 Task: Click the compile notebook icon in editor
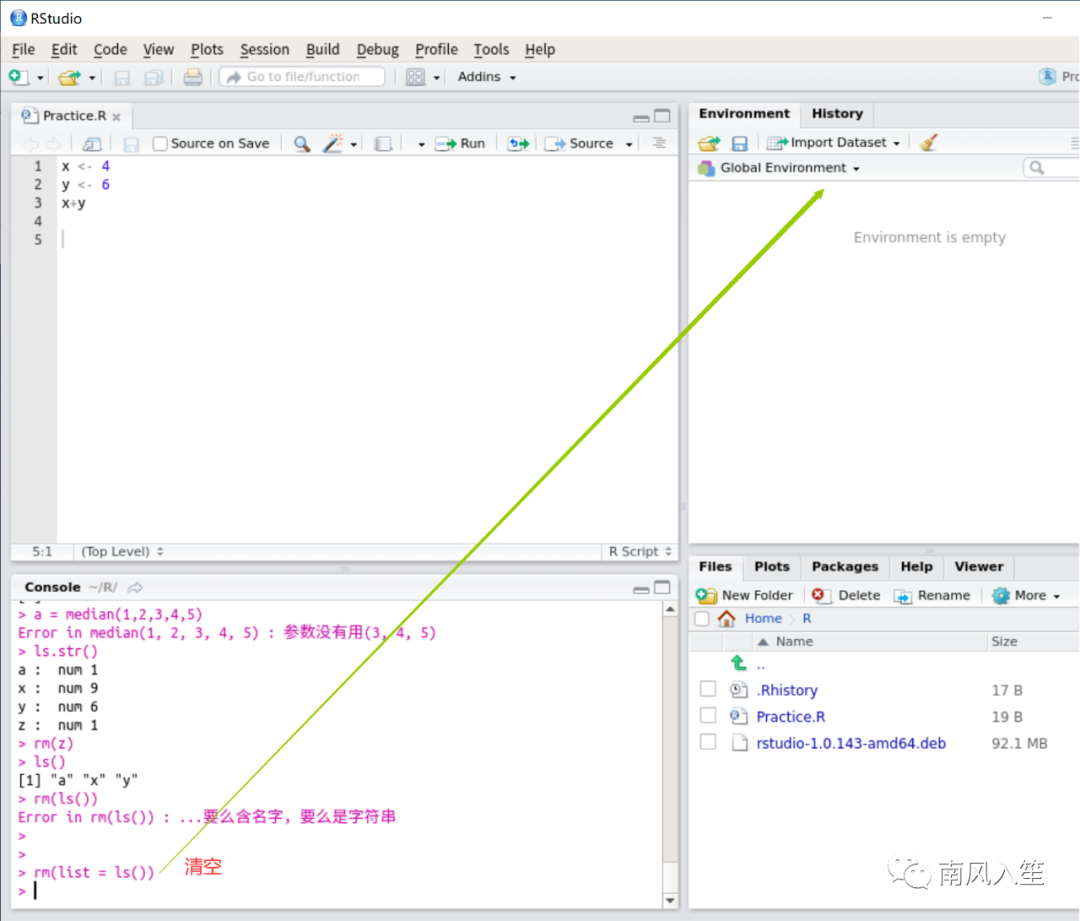tap(383, 144)
